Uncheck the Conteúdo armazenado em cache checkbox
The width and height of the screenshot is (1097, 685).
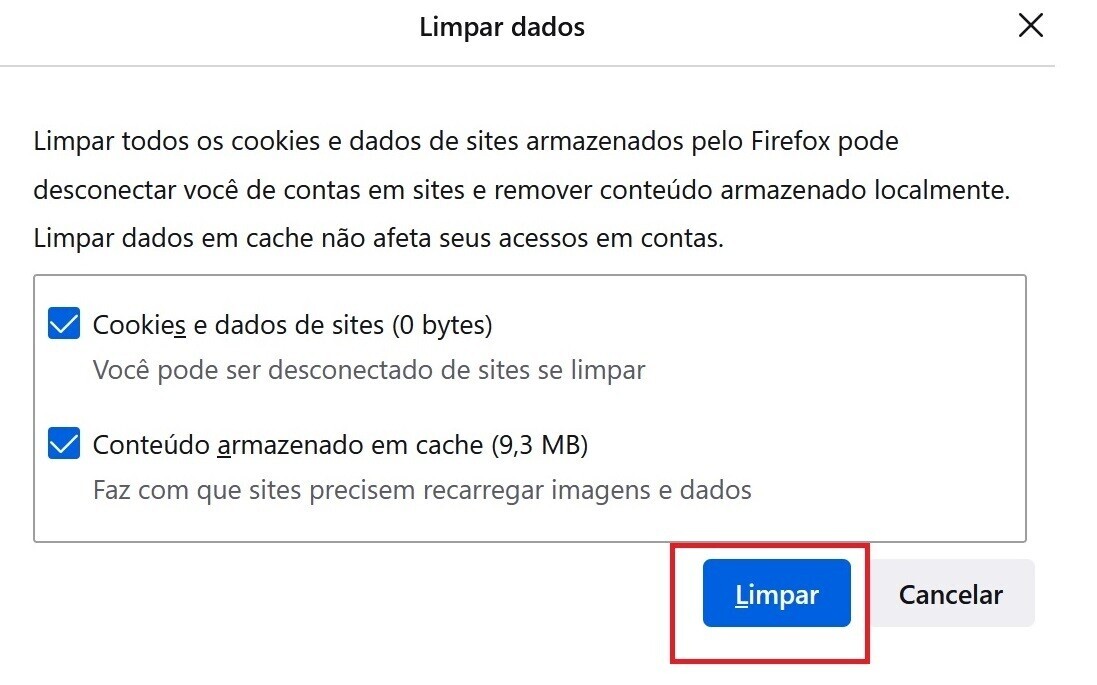[x=64, y=444]
